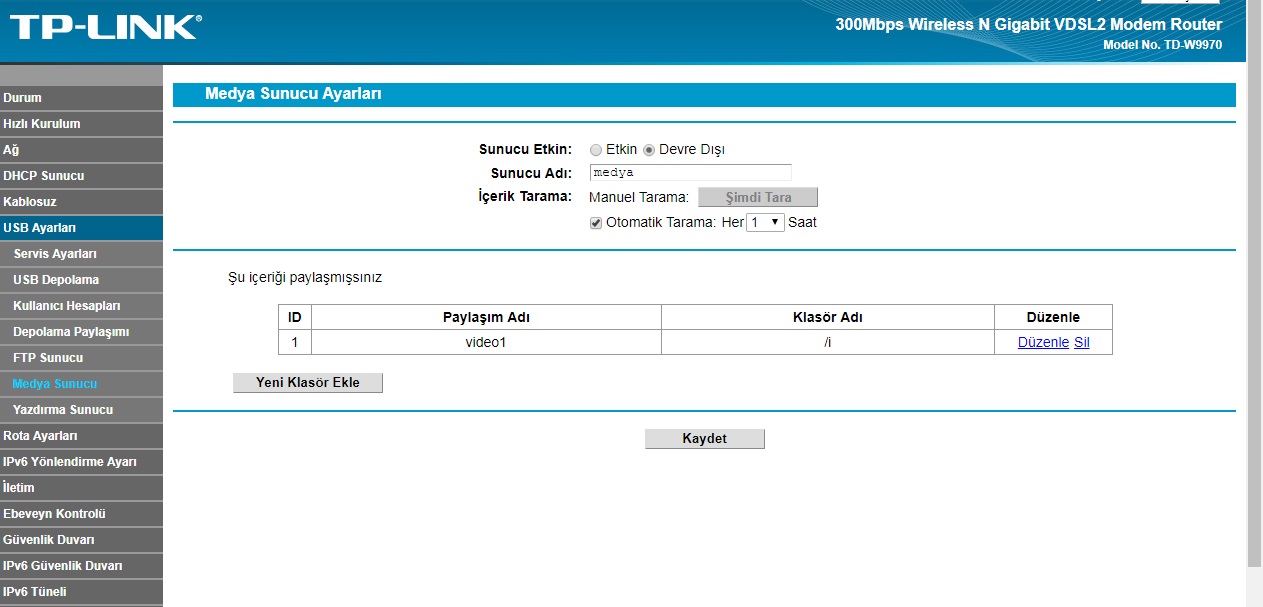
Task: Open the Güvenlik Duvarı menu item
Action: pyautogui.click(x=81, y=540)
